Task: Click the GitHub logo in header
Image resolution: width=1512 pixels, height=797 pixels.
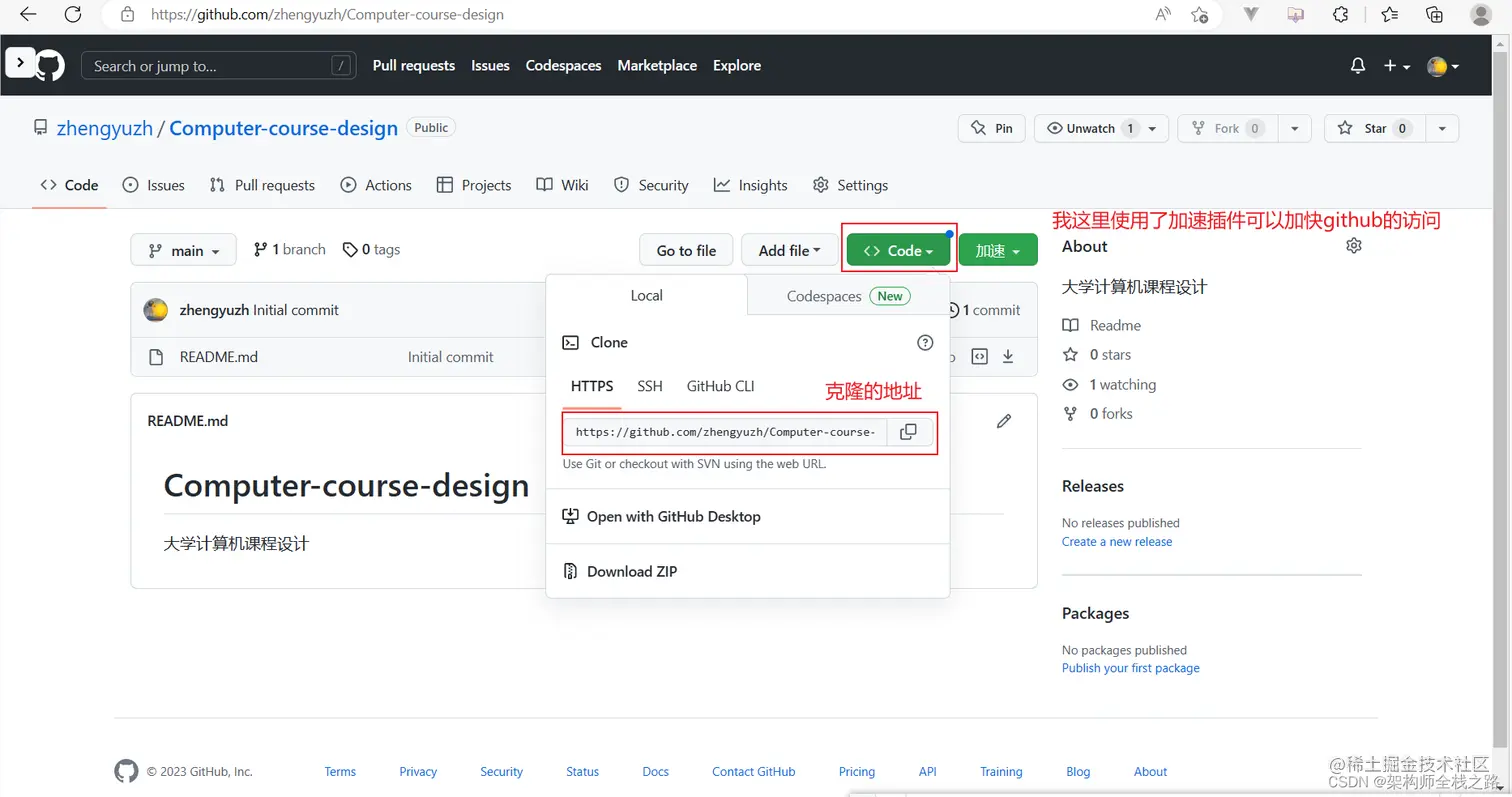Action: [x=50, y=66]
